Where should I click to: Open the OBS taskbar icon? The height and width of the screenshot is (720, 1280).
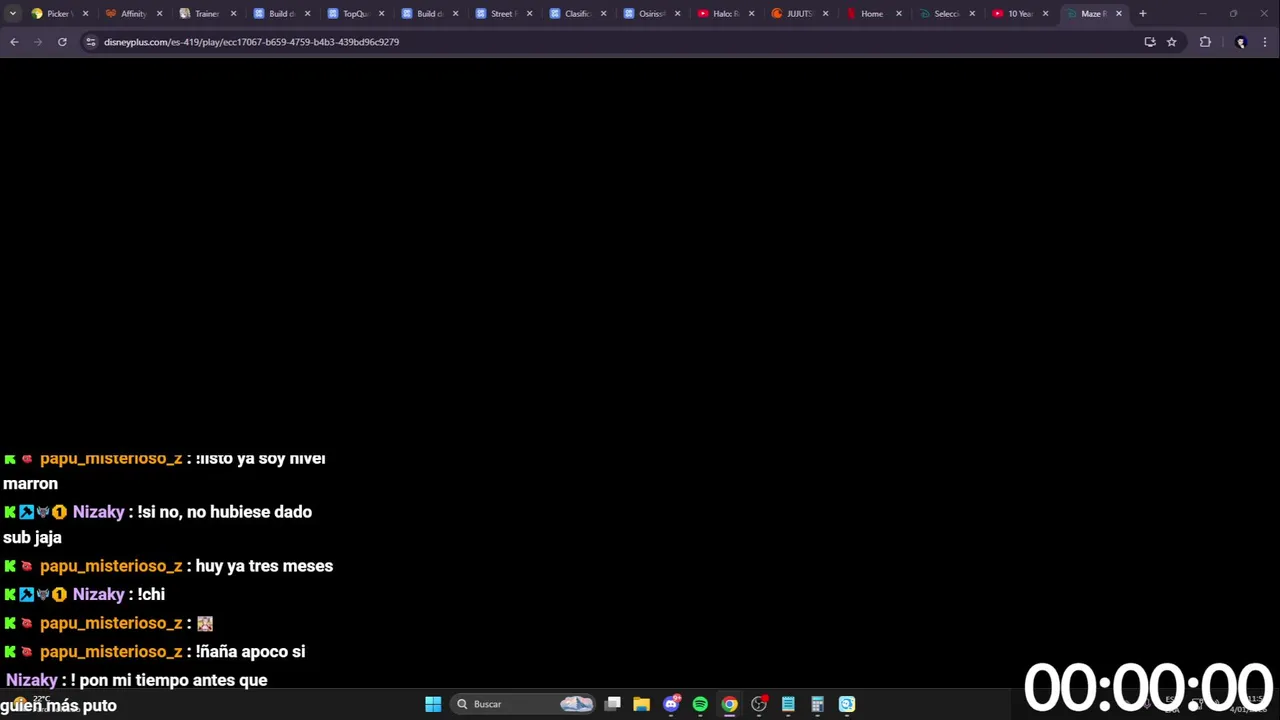(x=759, y=704)
